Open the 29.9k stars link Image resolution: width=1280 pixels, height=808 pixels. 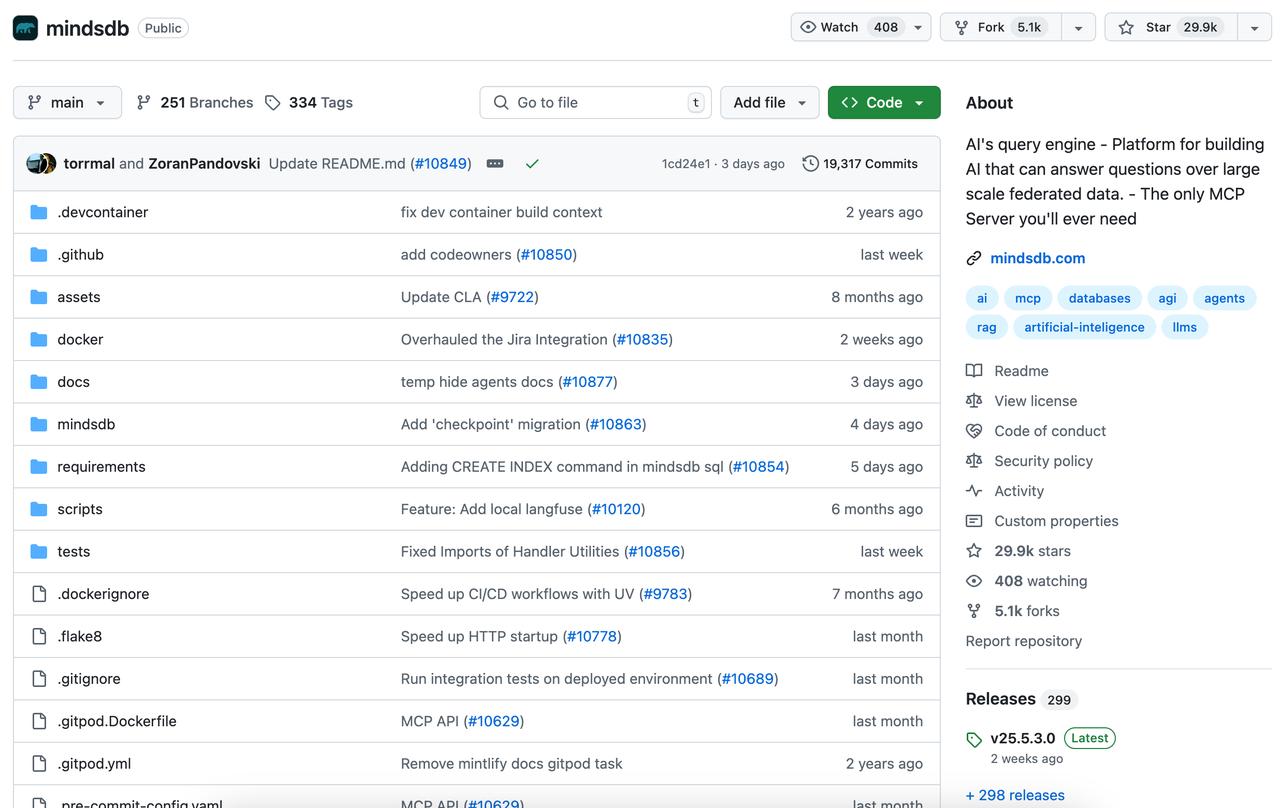(1032, 551)
